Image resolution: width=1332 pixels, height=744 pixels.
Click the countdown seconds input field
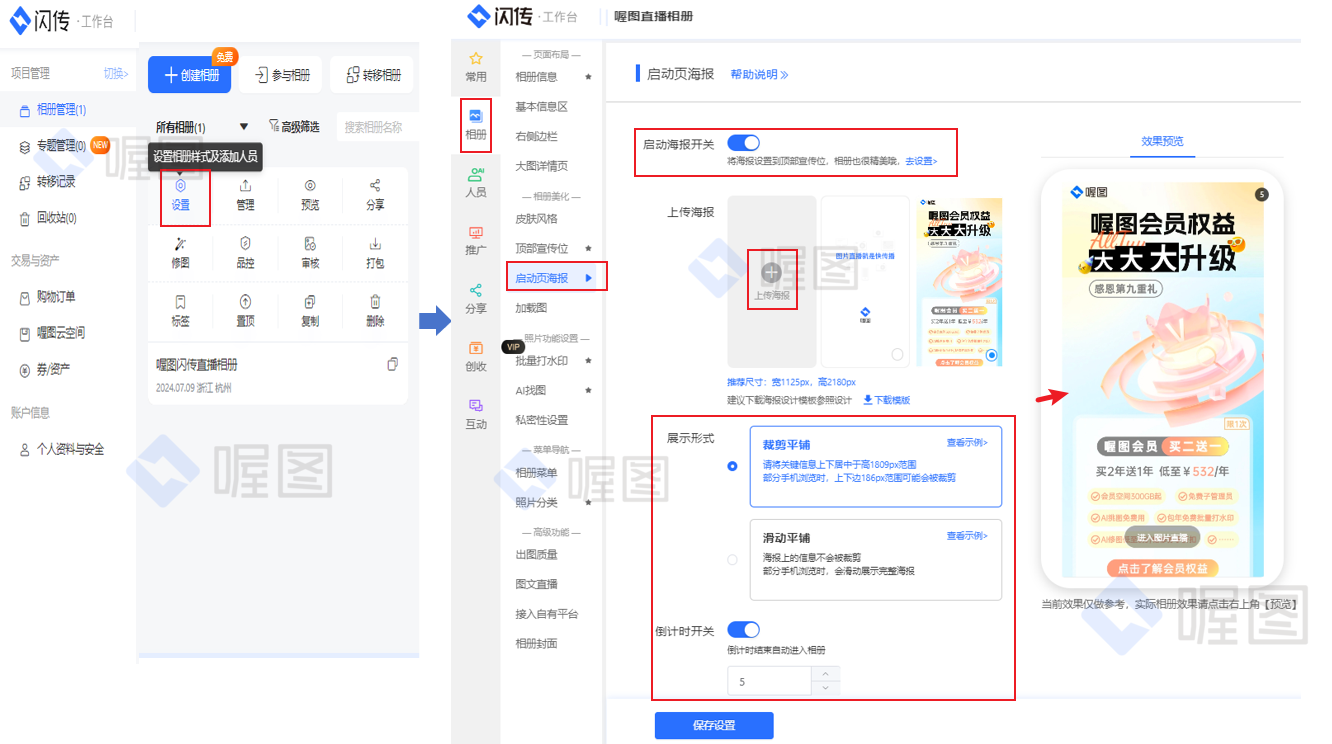pos(769,682)
